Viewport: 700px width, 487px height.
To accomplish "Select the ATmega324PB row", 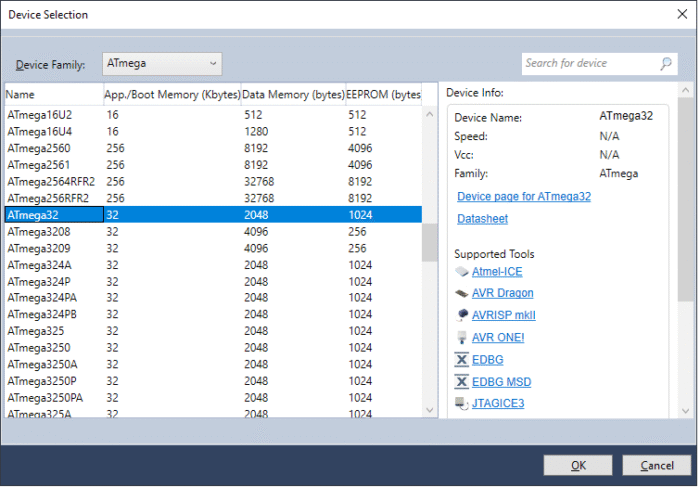I will click(x=213, y=314).
